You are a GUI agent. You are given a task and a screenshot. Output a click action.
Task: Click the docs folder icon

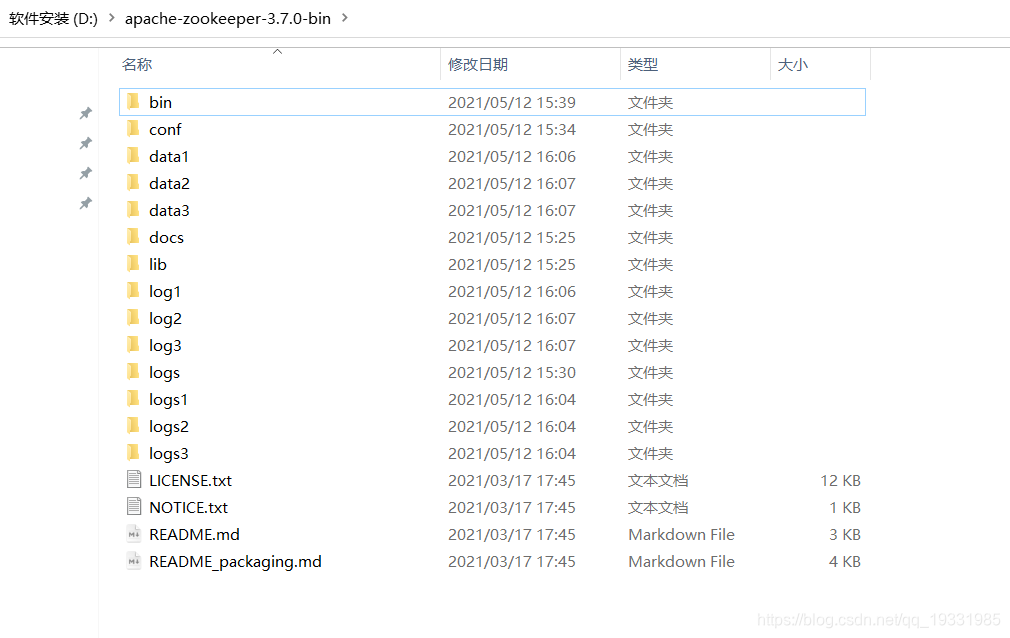click(133, 237)
